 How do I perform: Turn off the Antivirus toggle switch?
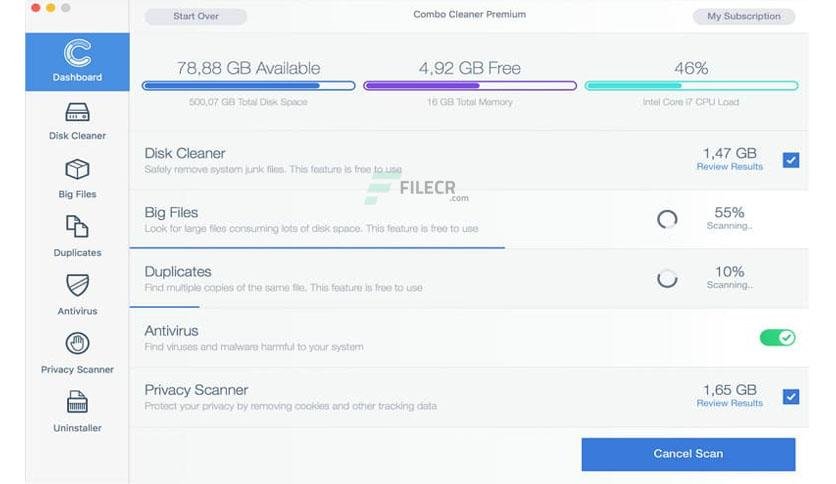pos(777,337)
